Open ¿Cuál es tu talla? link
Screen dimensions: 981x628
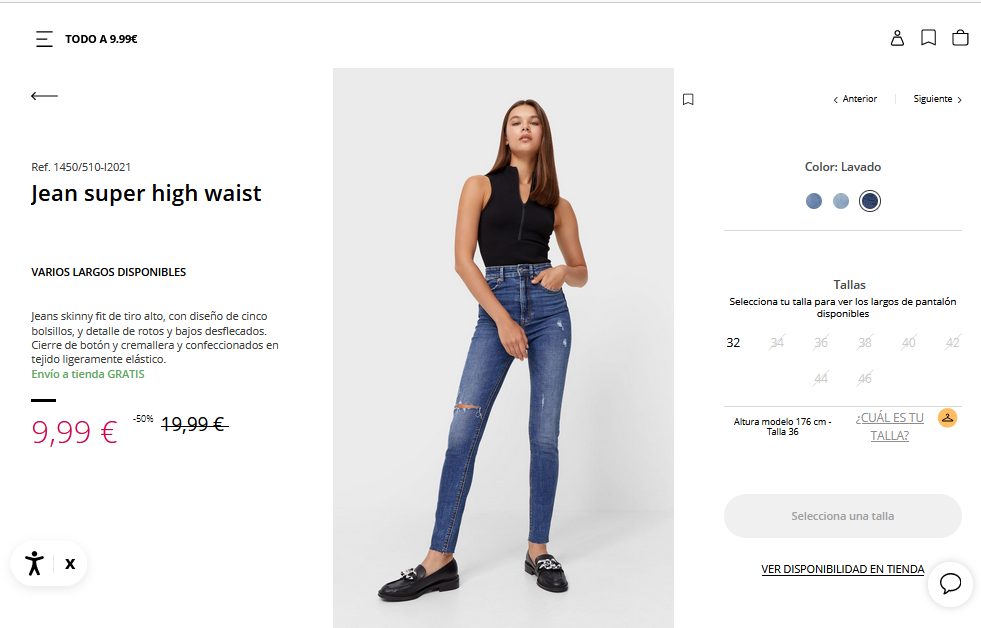(890, 427)
